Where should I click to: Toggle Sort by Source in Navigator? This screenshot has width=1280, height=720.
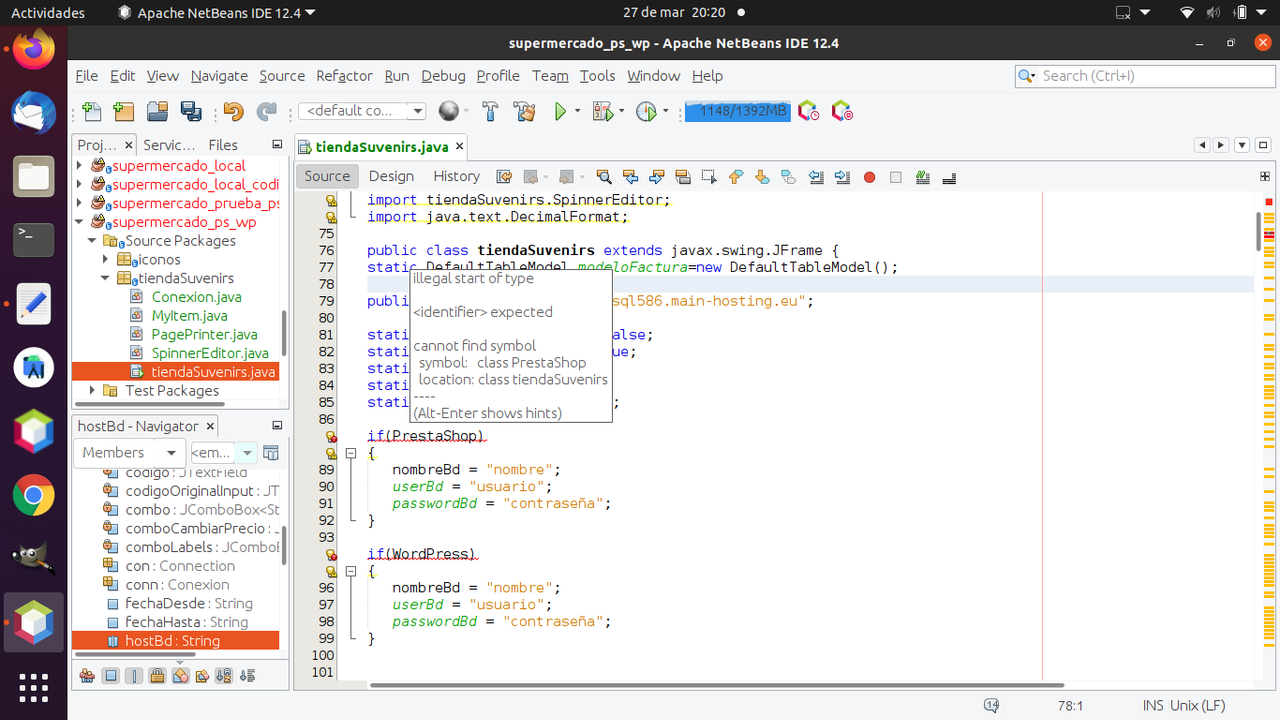coord(247,676)
